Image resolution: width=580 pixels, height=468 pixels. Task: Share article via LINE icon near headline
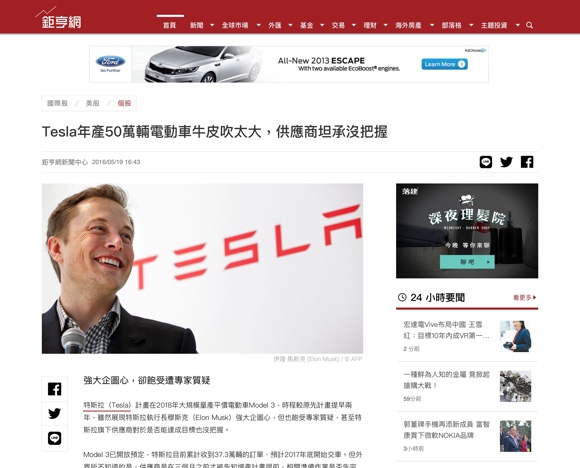(x=486, y=162)
